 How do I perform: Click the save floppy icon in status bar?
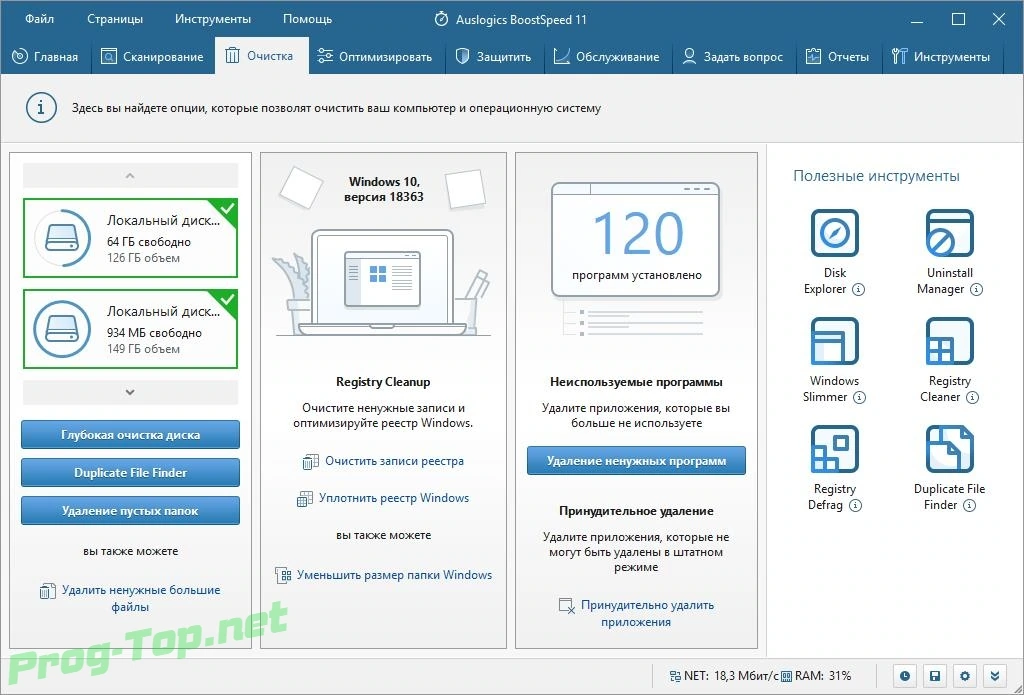tap(935, 676)
